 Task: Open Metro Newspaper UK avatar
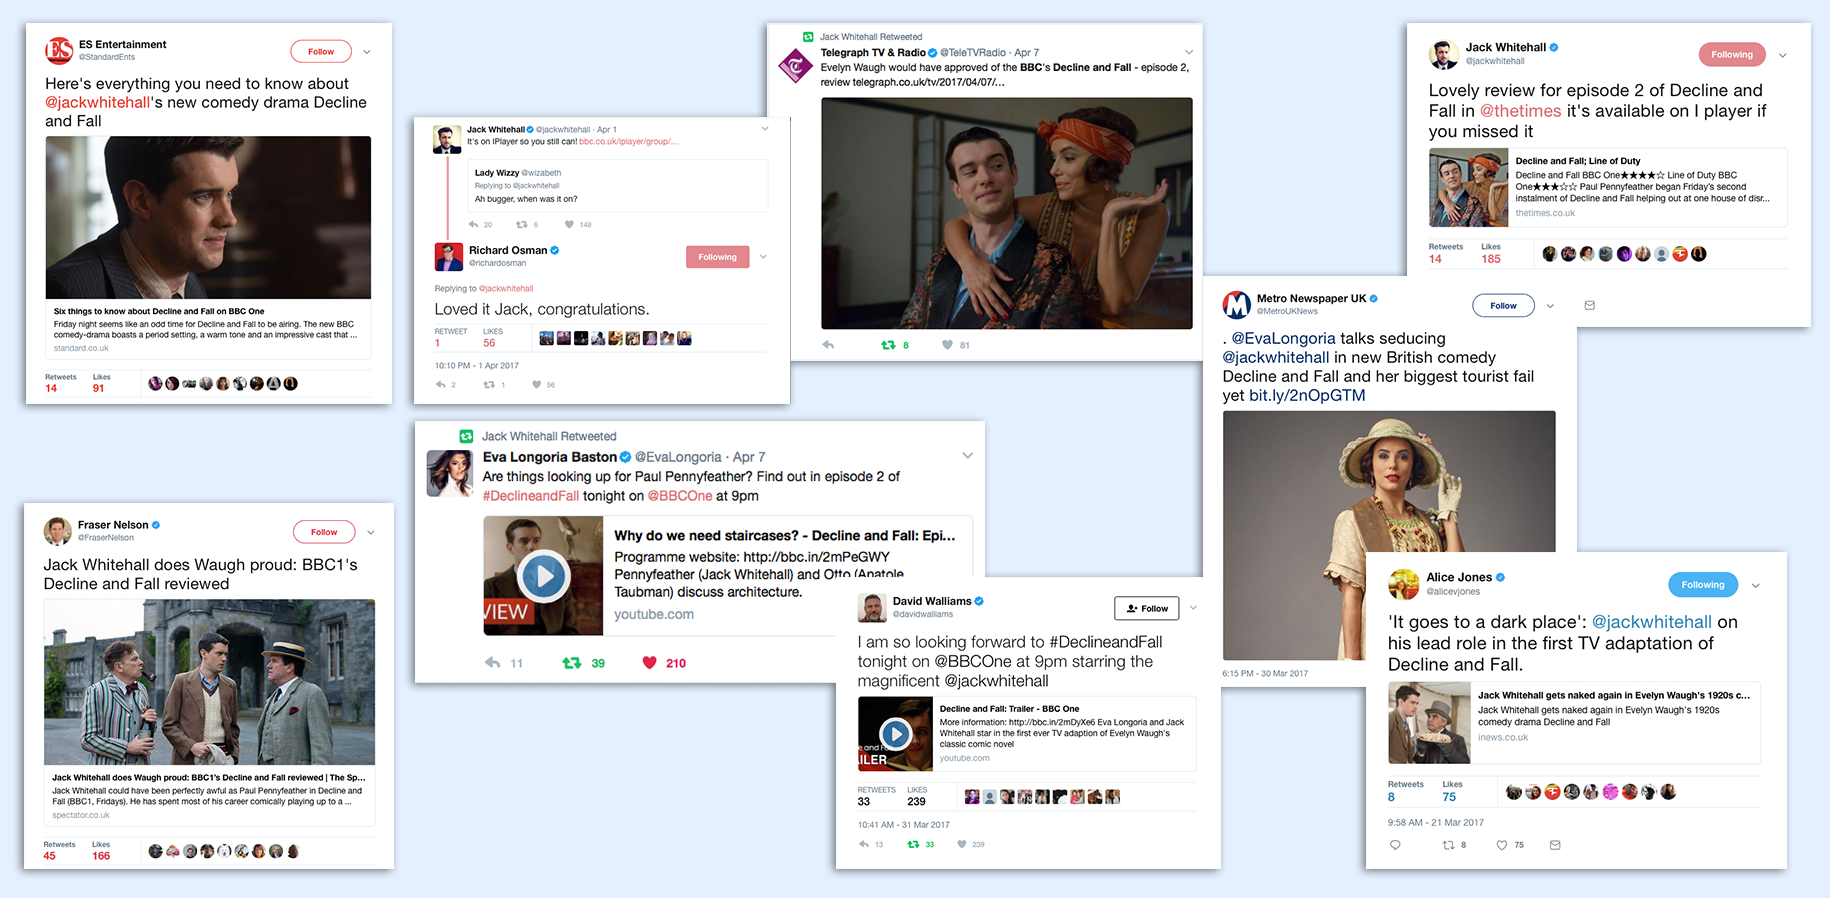tap(1237, 304)
